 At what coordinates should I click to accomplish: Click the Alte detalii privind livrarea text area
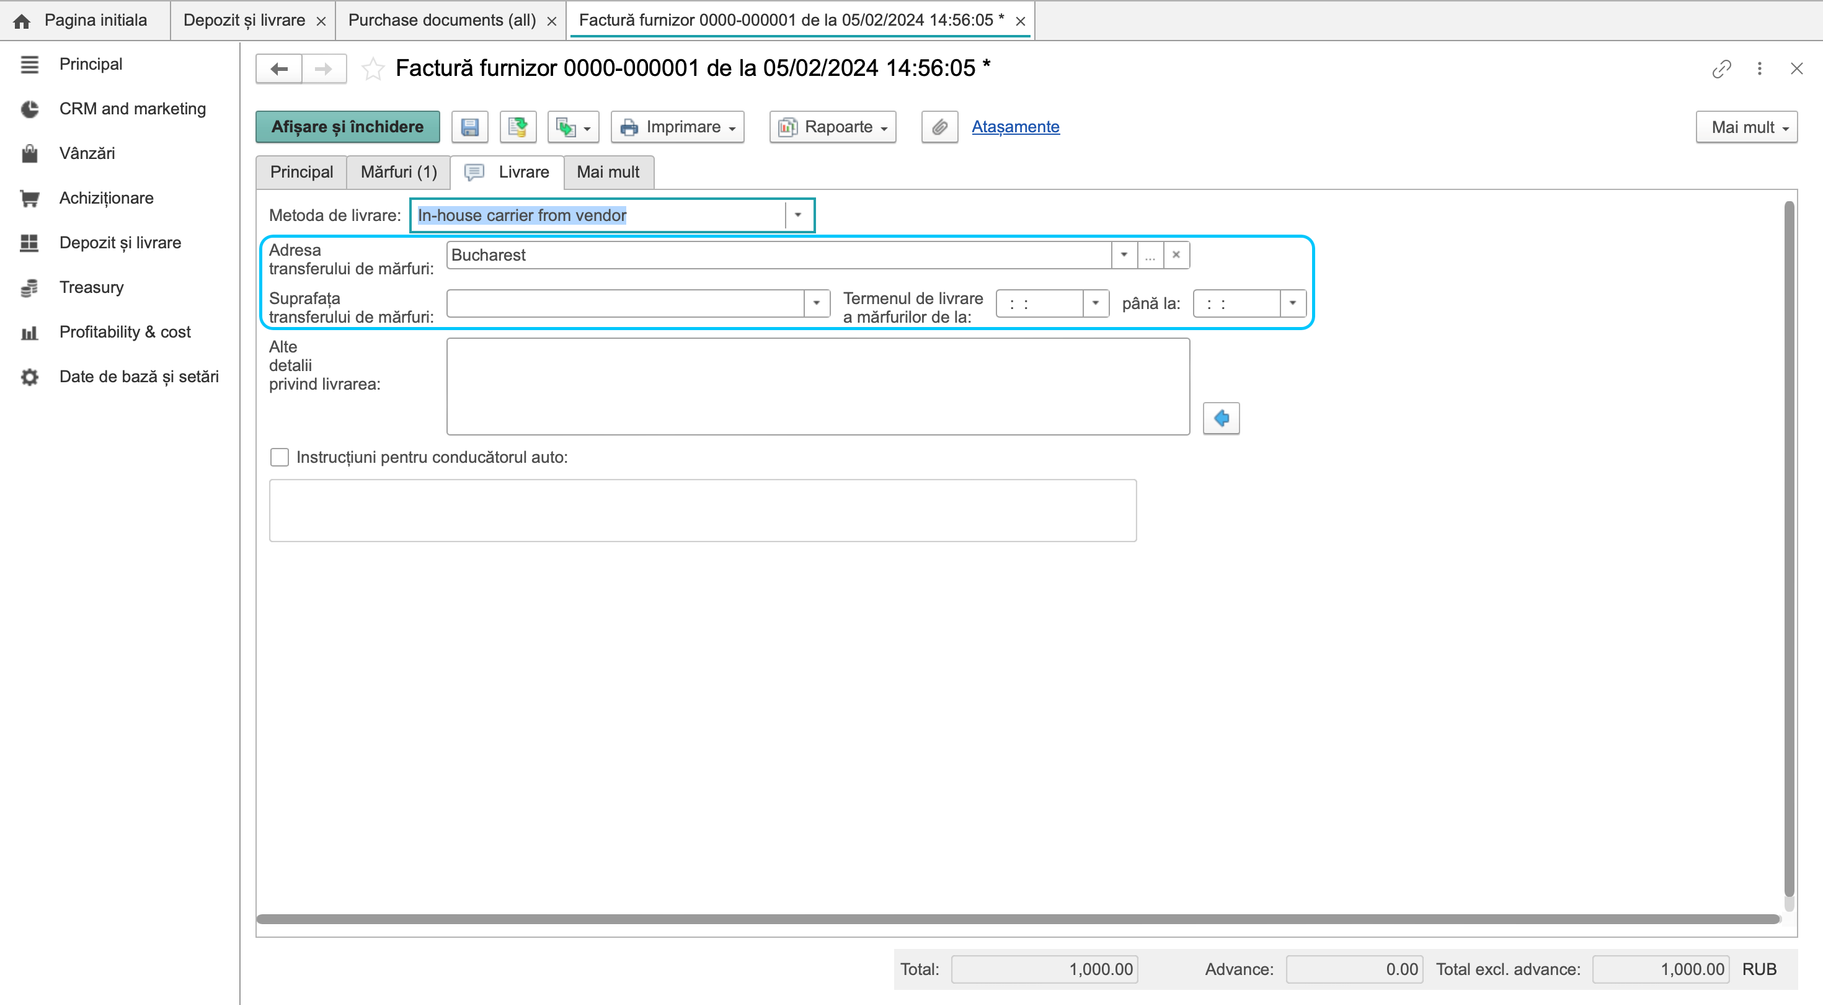point(818,386)
